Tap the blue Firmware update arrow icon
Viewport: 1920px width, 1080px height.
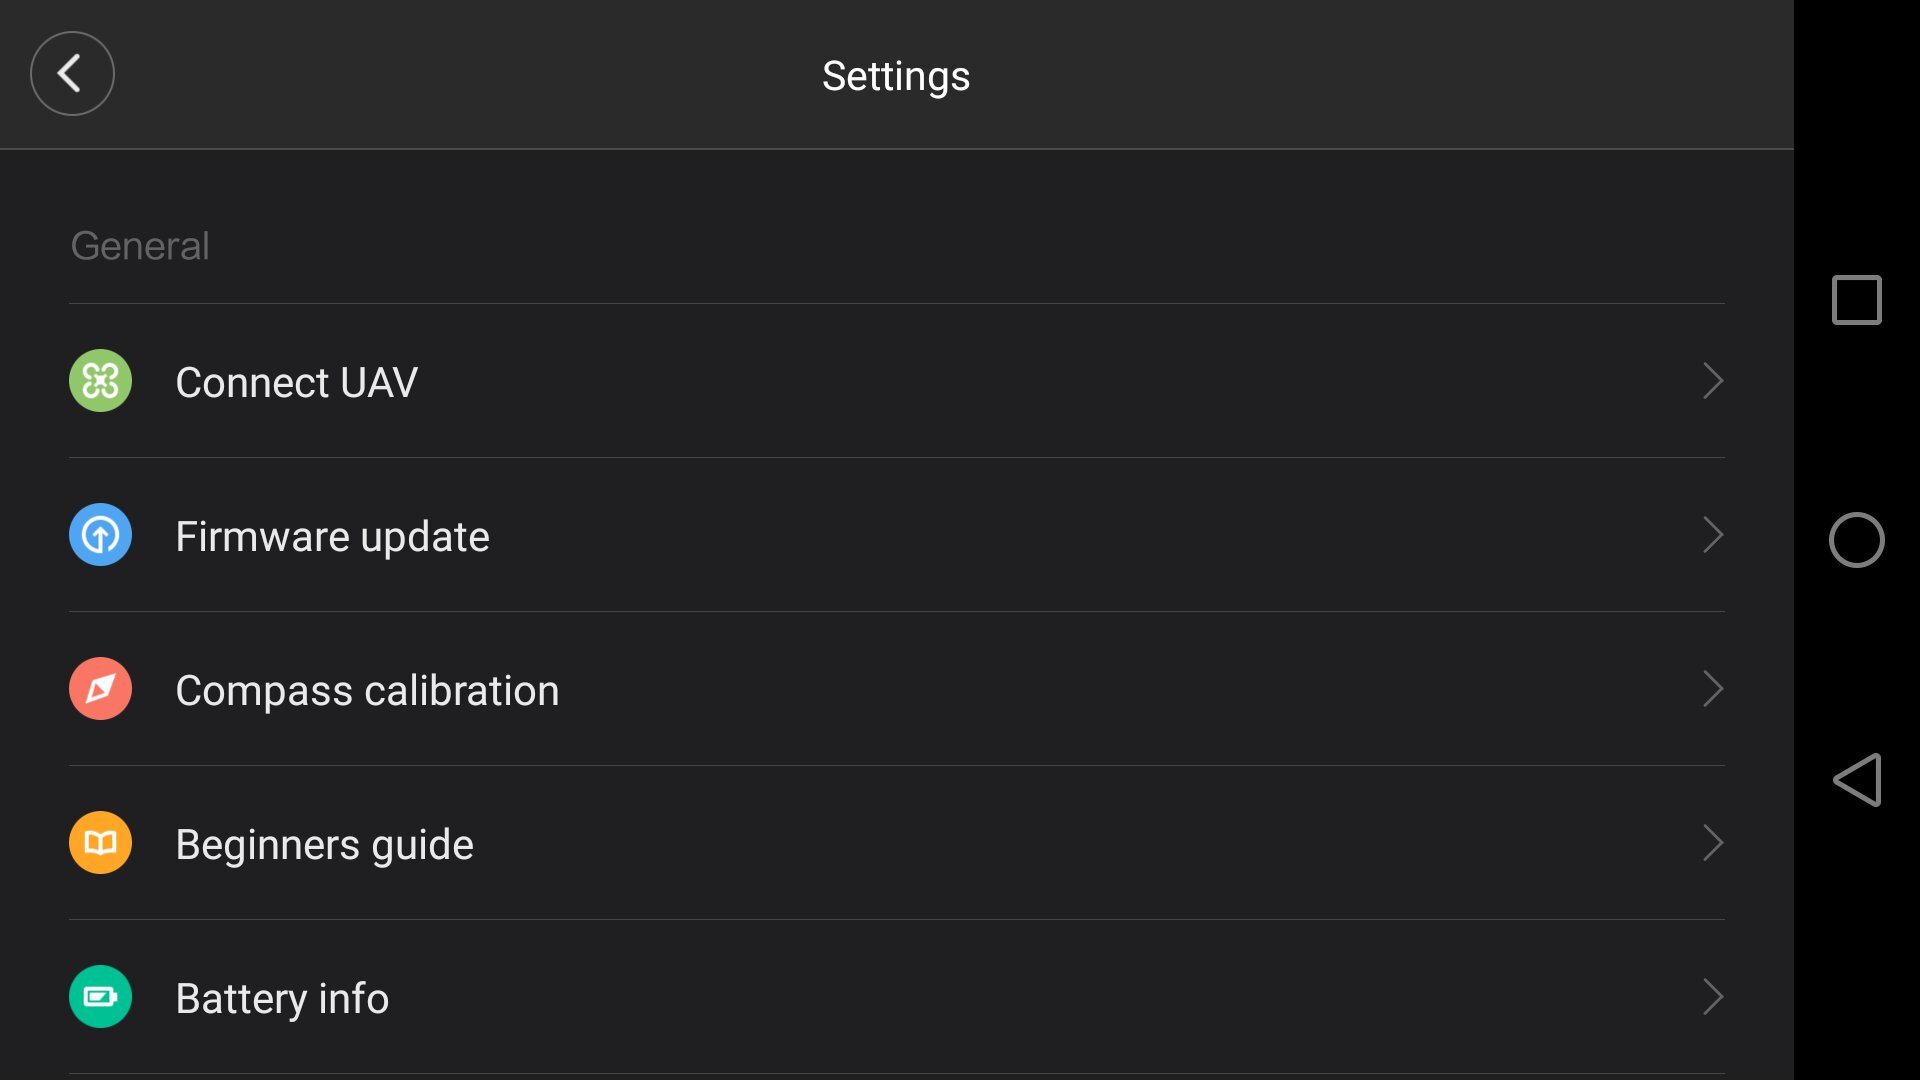pos(100,535)
